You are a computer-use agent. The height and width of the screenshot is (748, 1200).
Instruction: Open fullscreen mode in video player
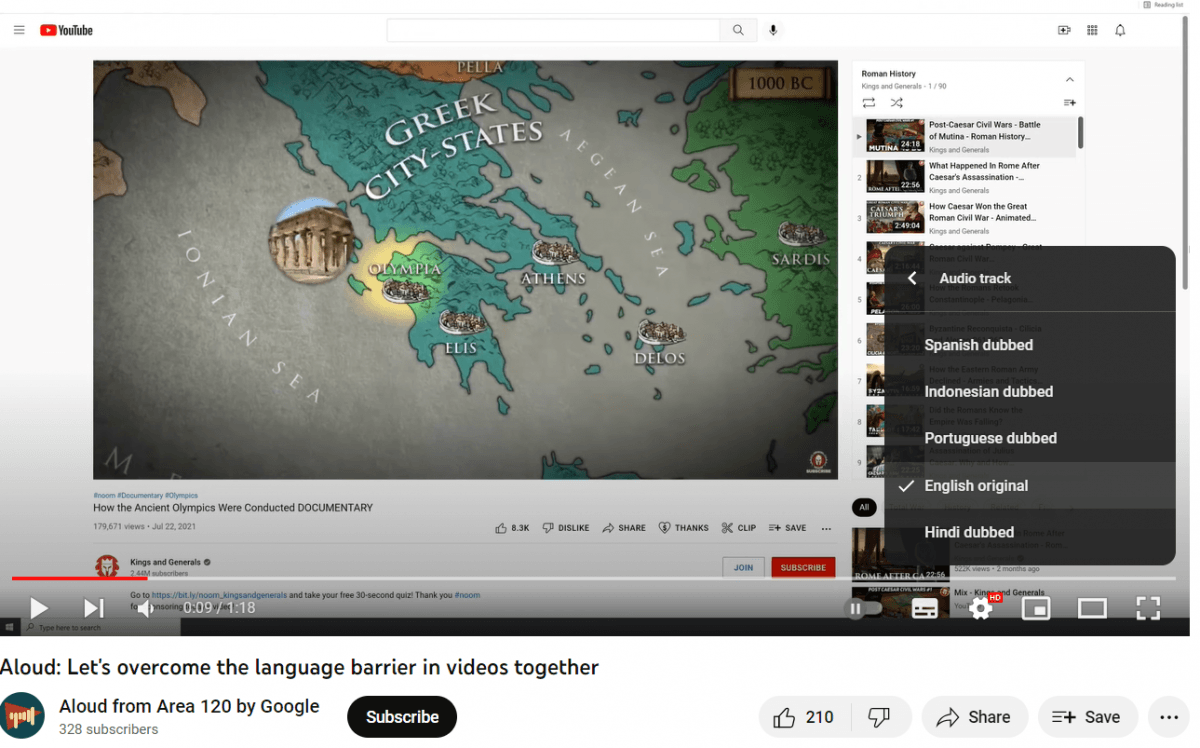coord(1148,608)
